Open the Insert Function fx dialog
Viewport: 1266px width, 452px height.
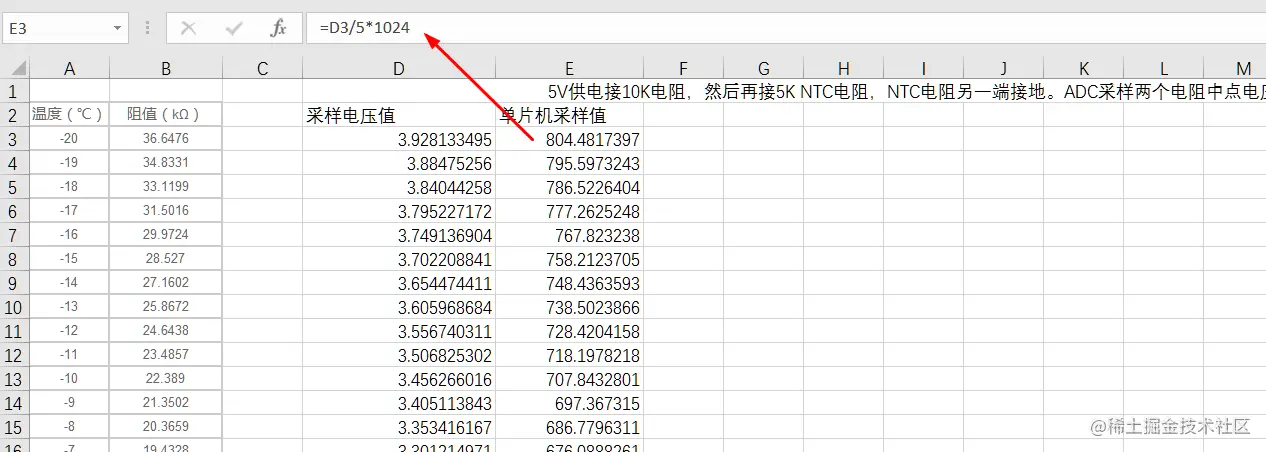coord(279,28)
